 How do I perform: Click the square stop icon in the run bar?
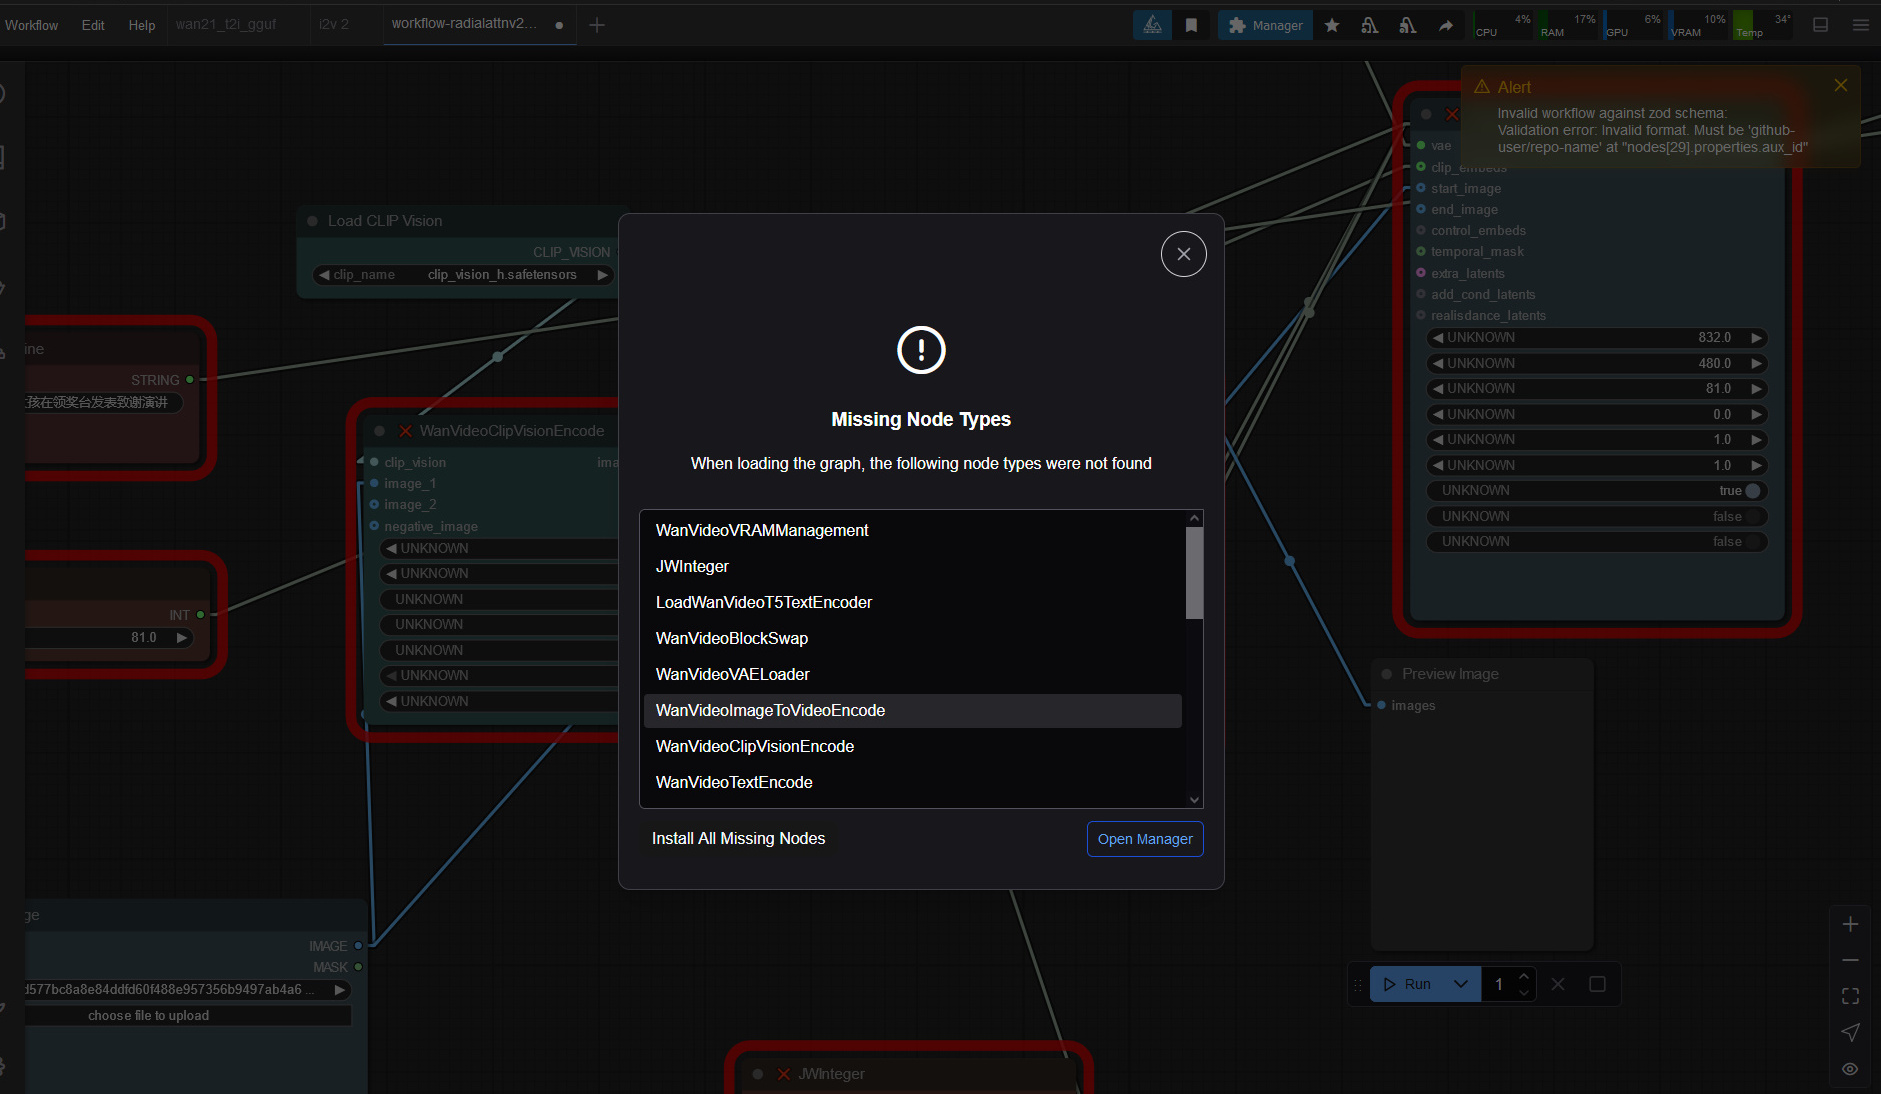click(1597, 984)
